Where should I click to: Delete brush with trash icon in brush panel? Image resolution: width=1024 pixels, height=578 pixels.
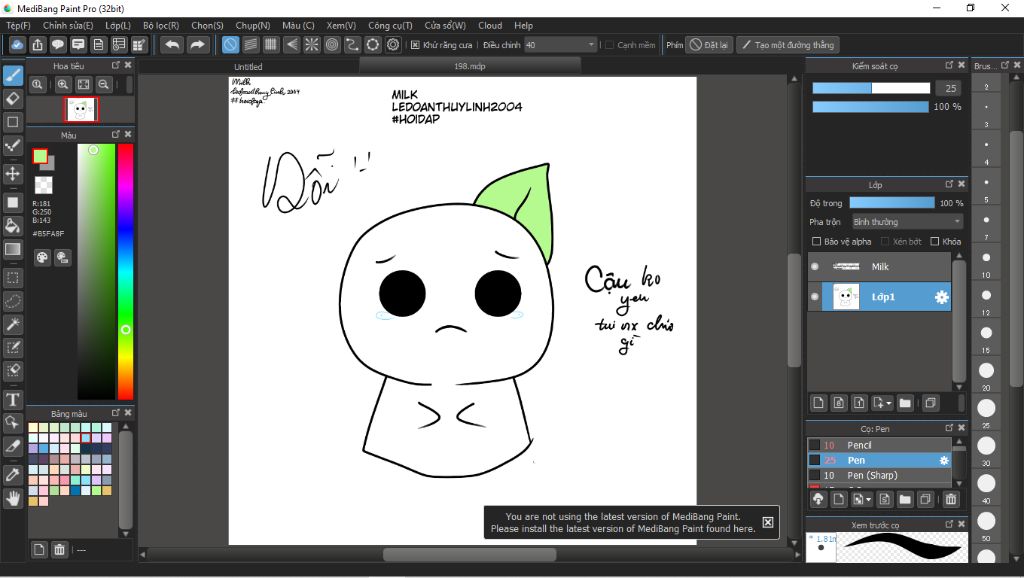pyautogui.click(x=951, y=499)
